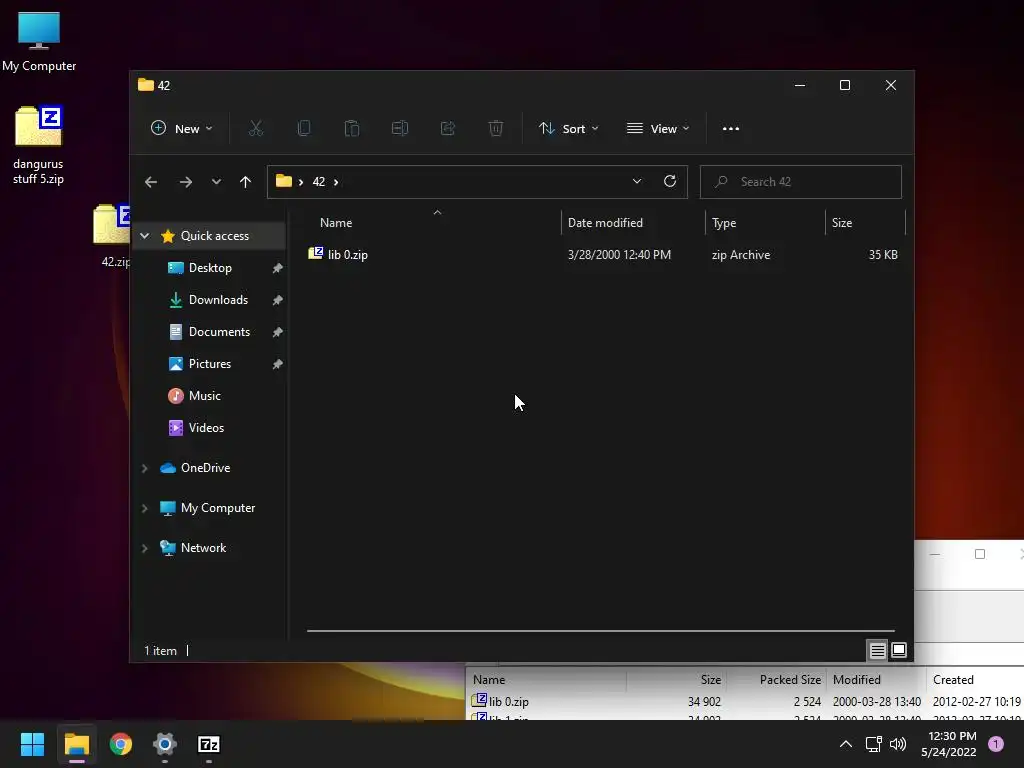Screen dimensions: 1024x768
Task: Select 42.zip desktop icon
Action: click(112, 236)
